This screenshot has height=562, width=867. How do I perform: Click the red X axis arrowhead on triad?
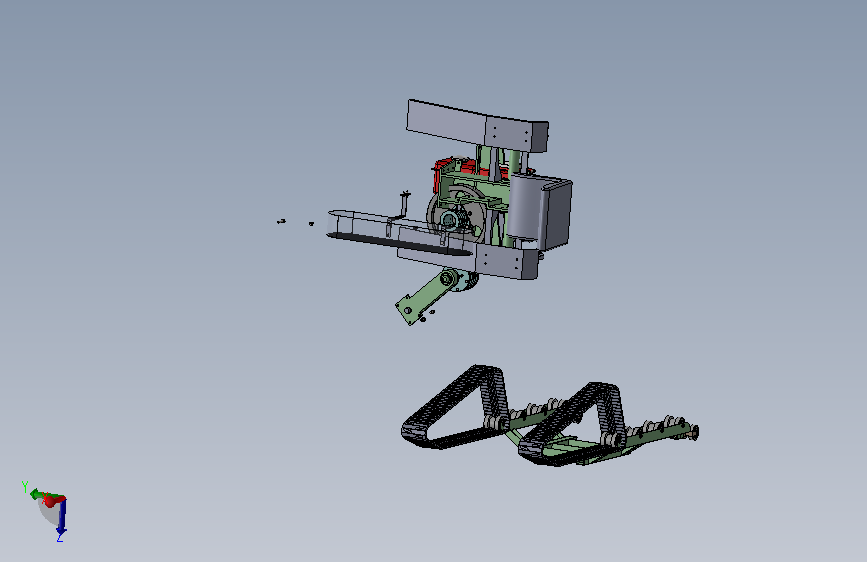(50, 501)
